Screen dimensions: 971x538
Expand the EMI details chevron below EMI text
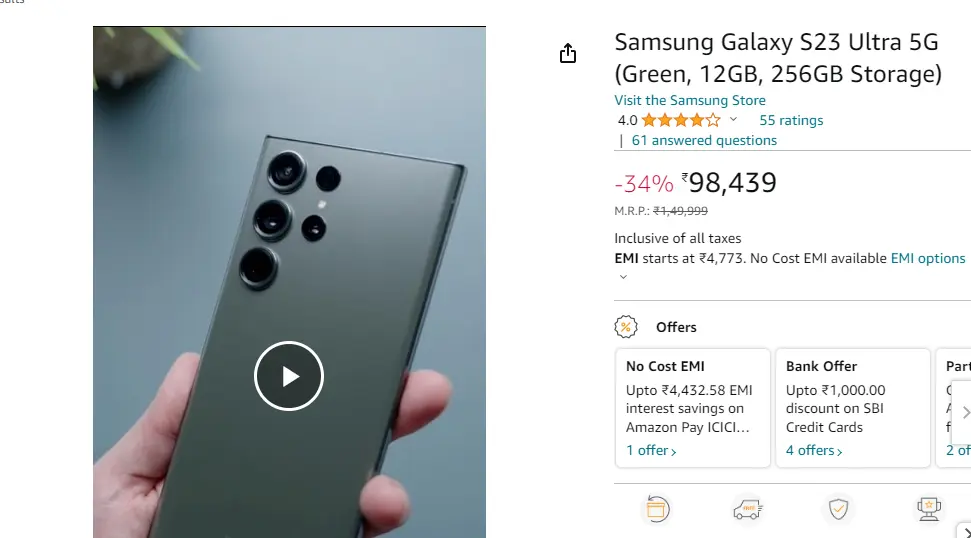tap(624, 277)
